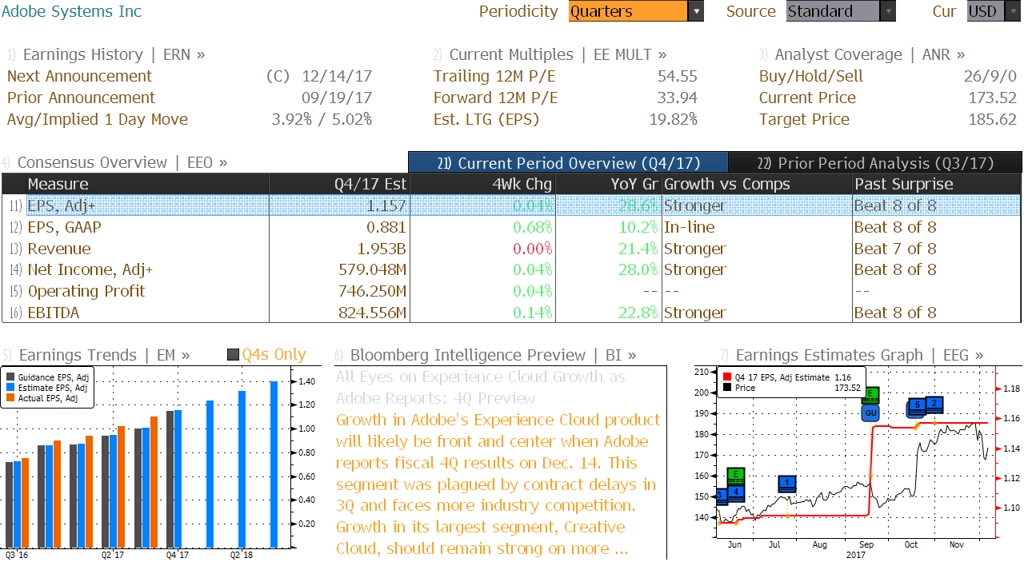Switch to Current Period Overview (Q4/17) tab
Viewport: 1024px width, 562px height.
(568, 163)
